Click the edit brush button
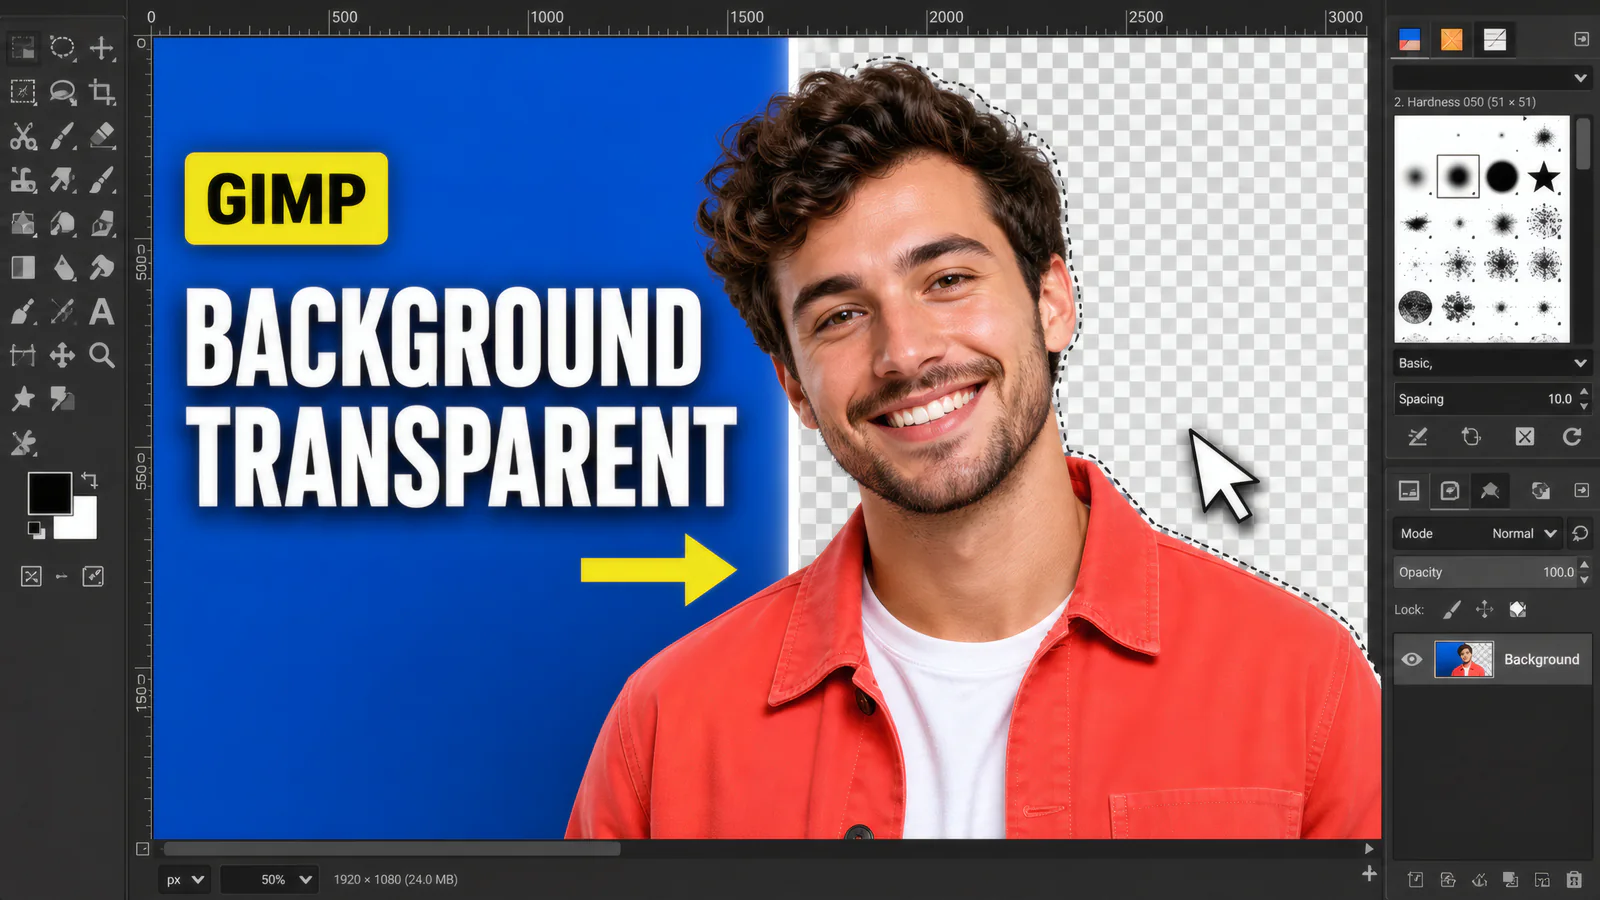This screenshot has height=900, width=1600. pos(1418,437)
